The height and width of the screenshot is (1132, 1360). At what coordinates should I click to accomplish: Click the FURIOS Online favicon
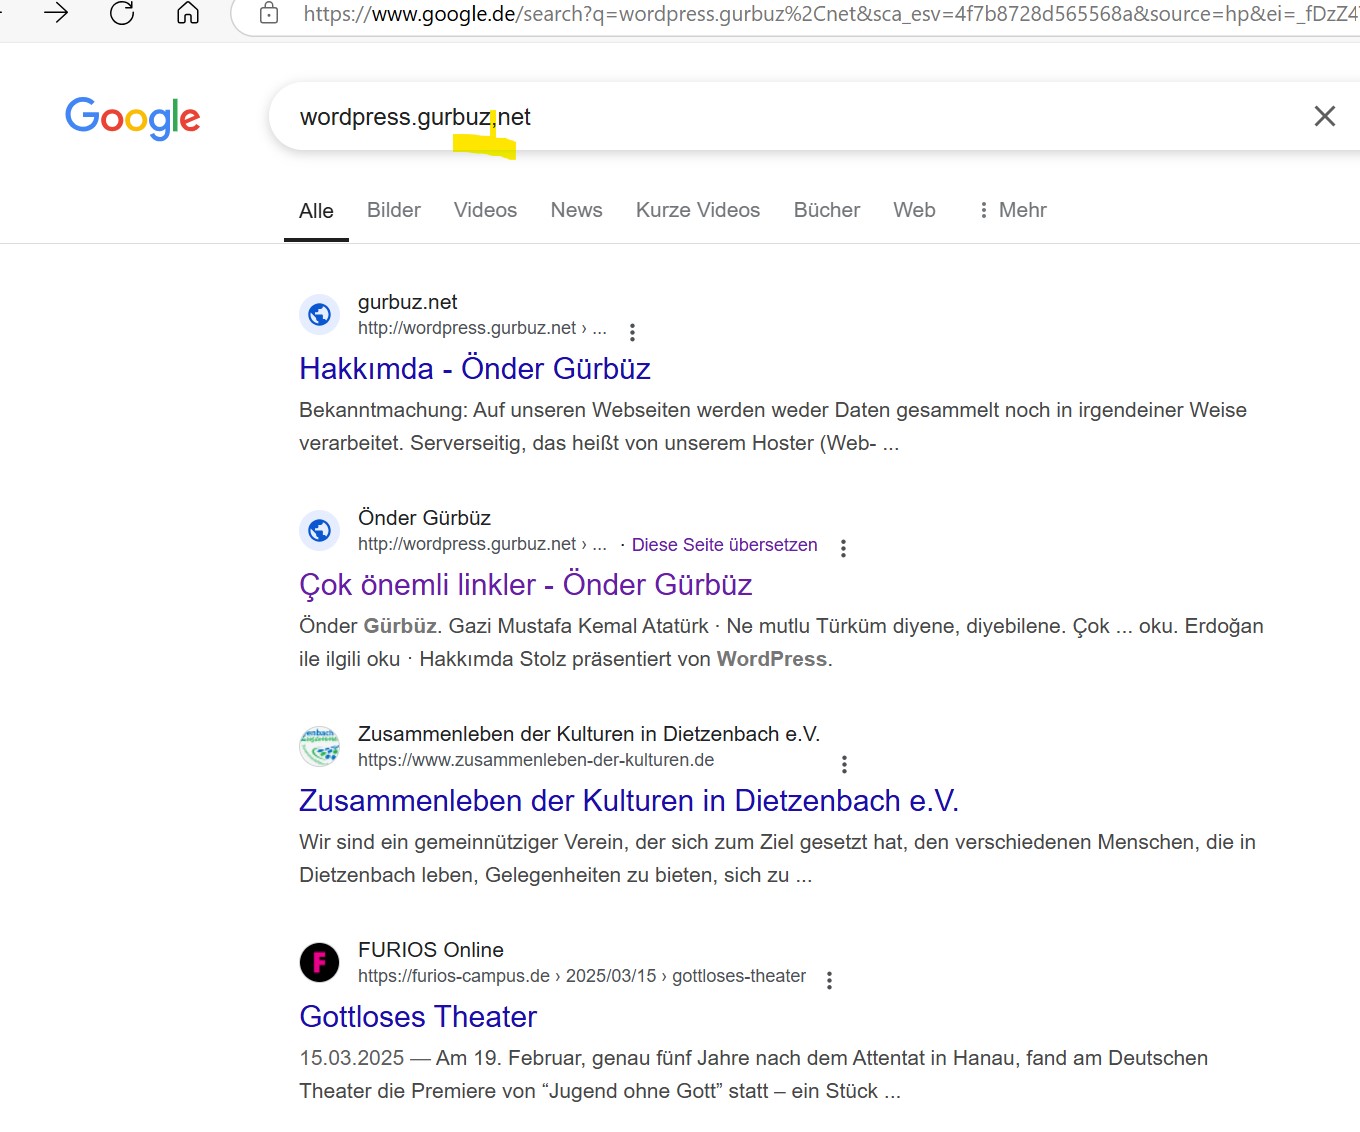pos(319,963)
